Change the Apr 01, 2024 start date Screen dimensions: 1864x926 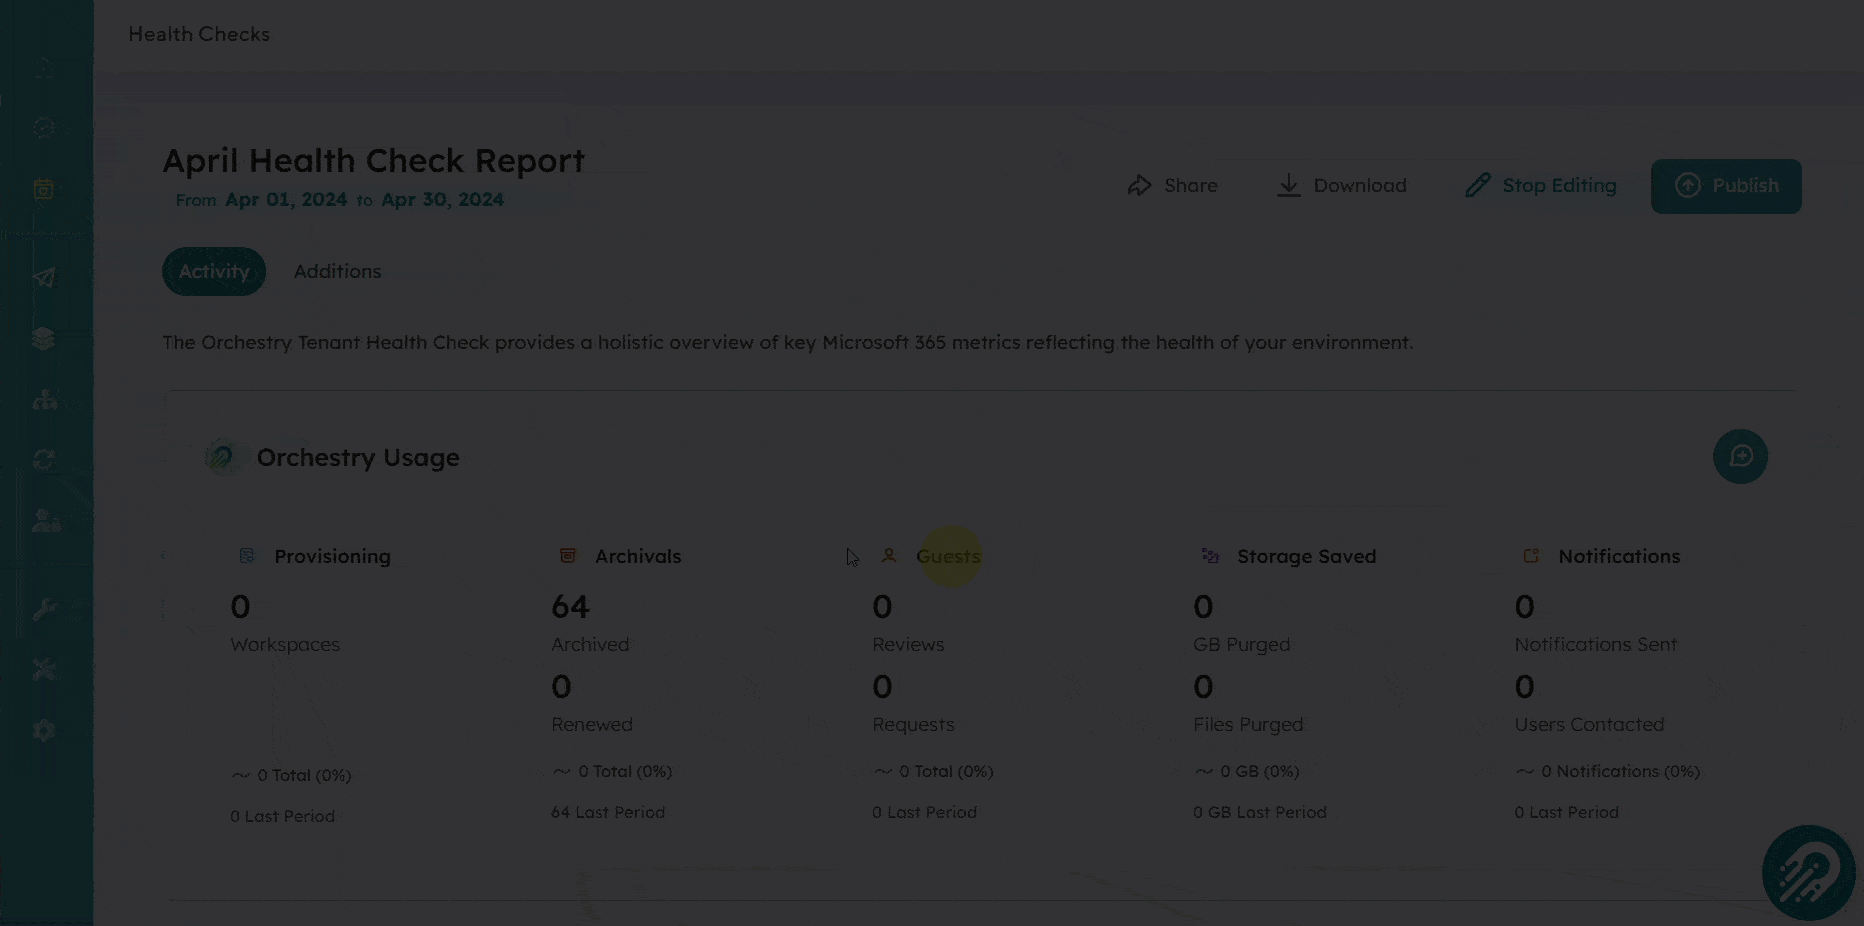pyautogui.click(x=286, y=200)
